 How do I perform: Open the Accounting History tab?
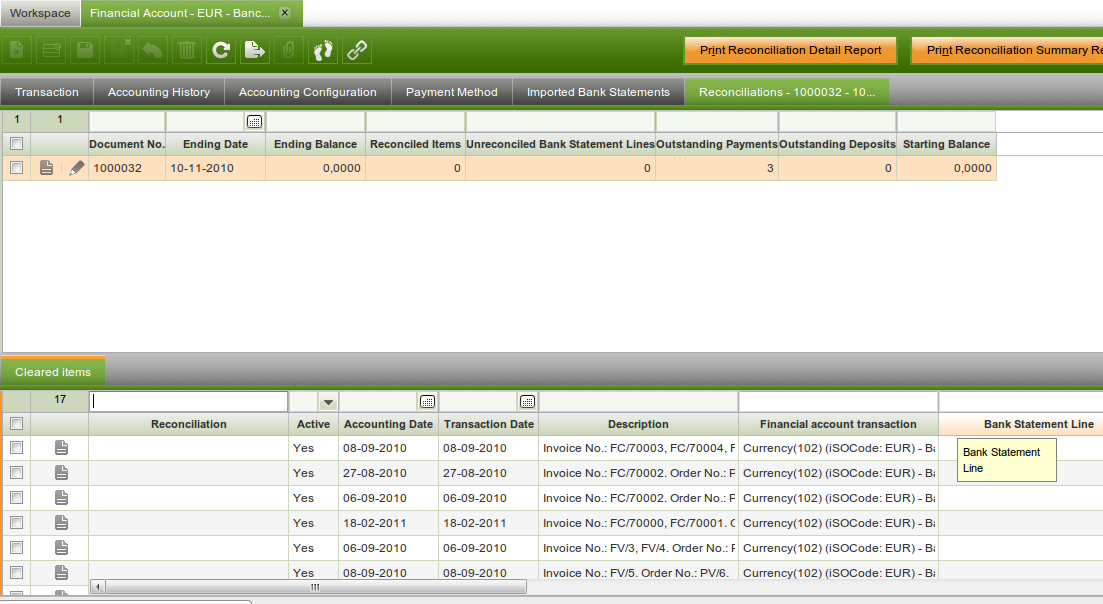[158, 92]
